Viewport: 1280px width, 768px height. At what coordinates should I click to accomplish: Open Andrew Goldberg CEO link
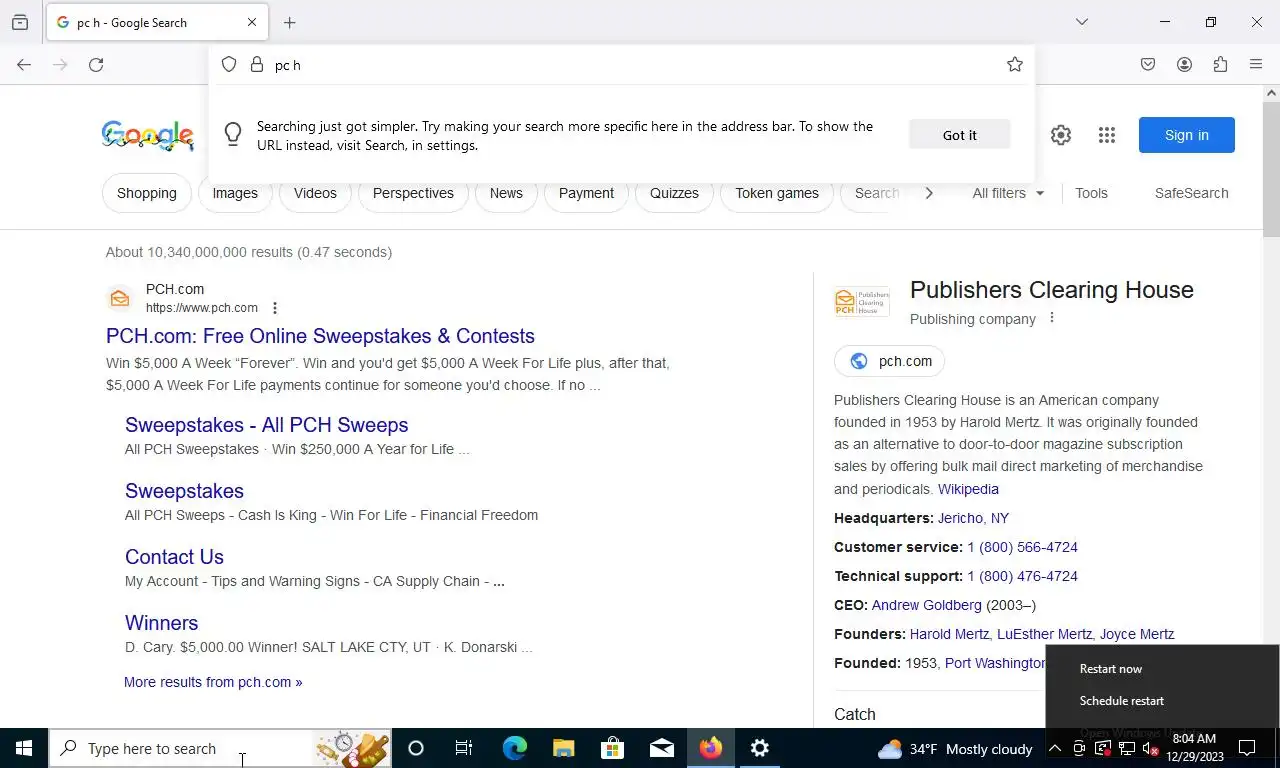pyautogui.click(x=927, y=605)
